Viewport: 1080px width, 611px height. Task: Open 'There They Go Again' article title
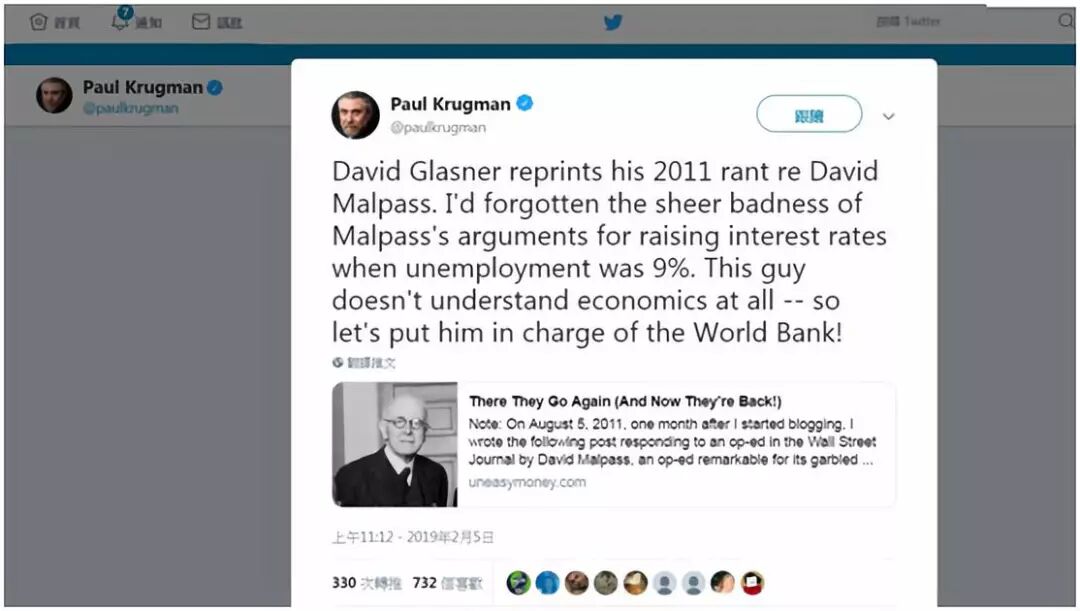click(x=625, y=402)
